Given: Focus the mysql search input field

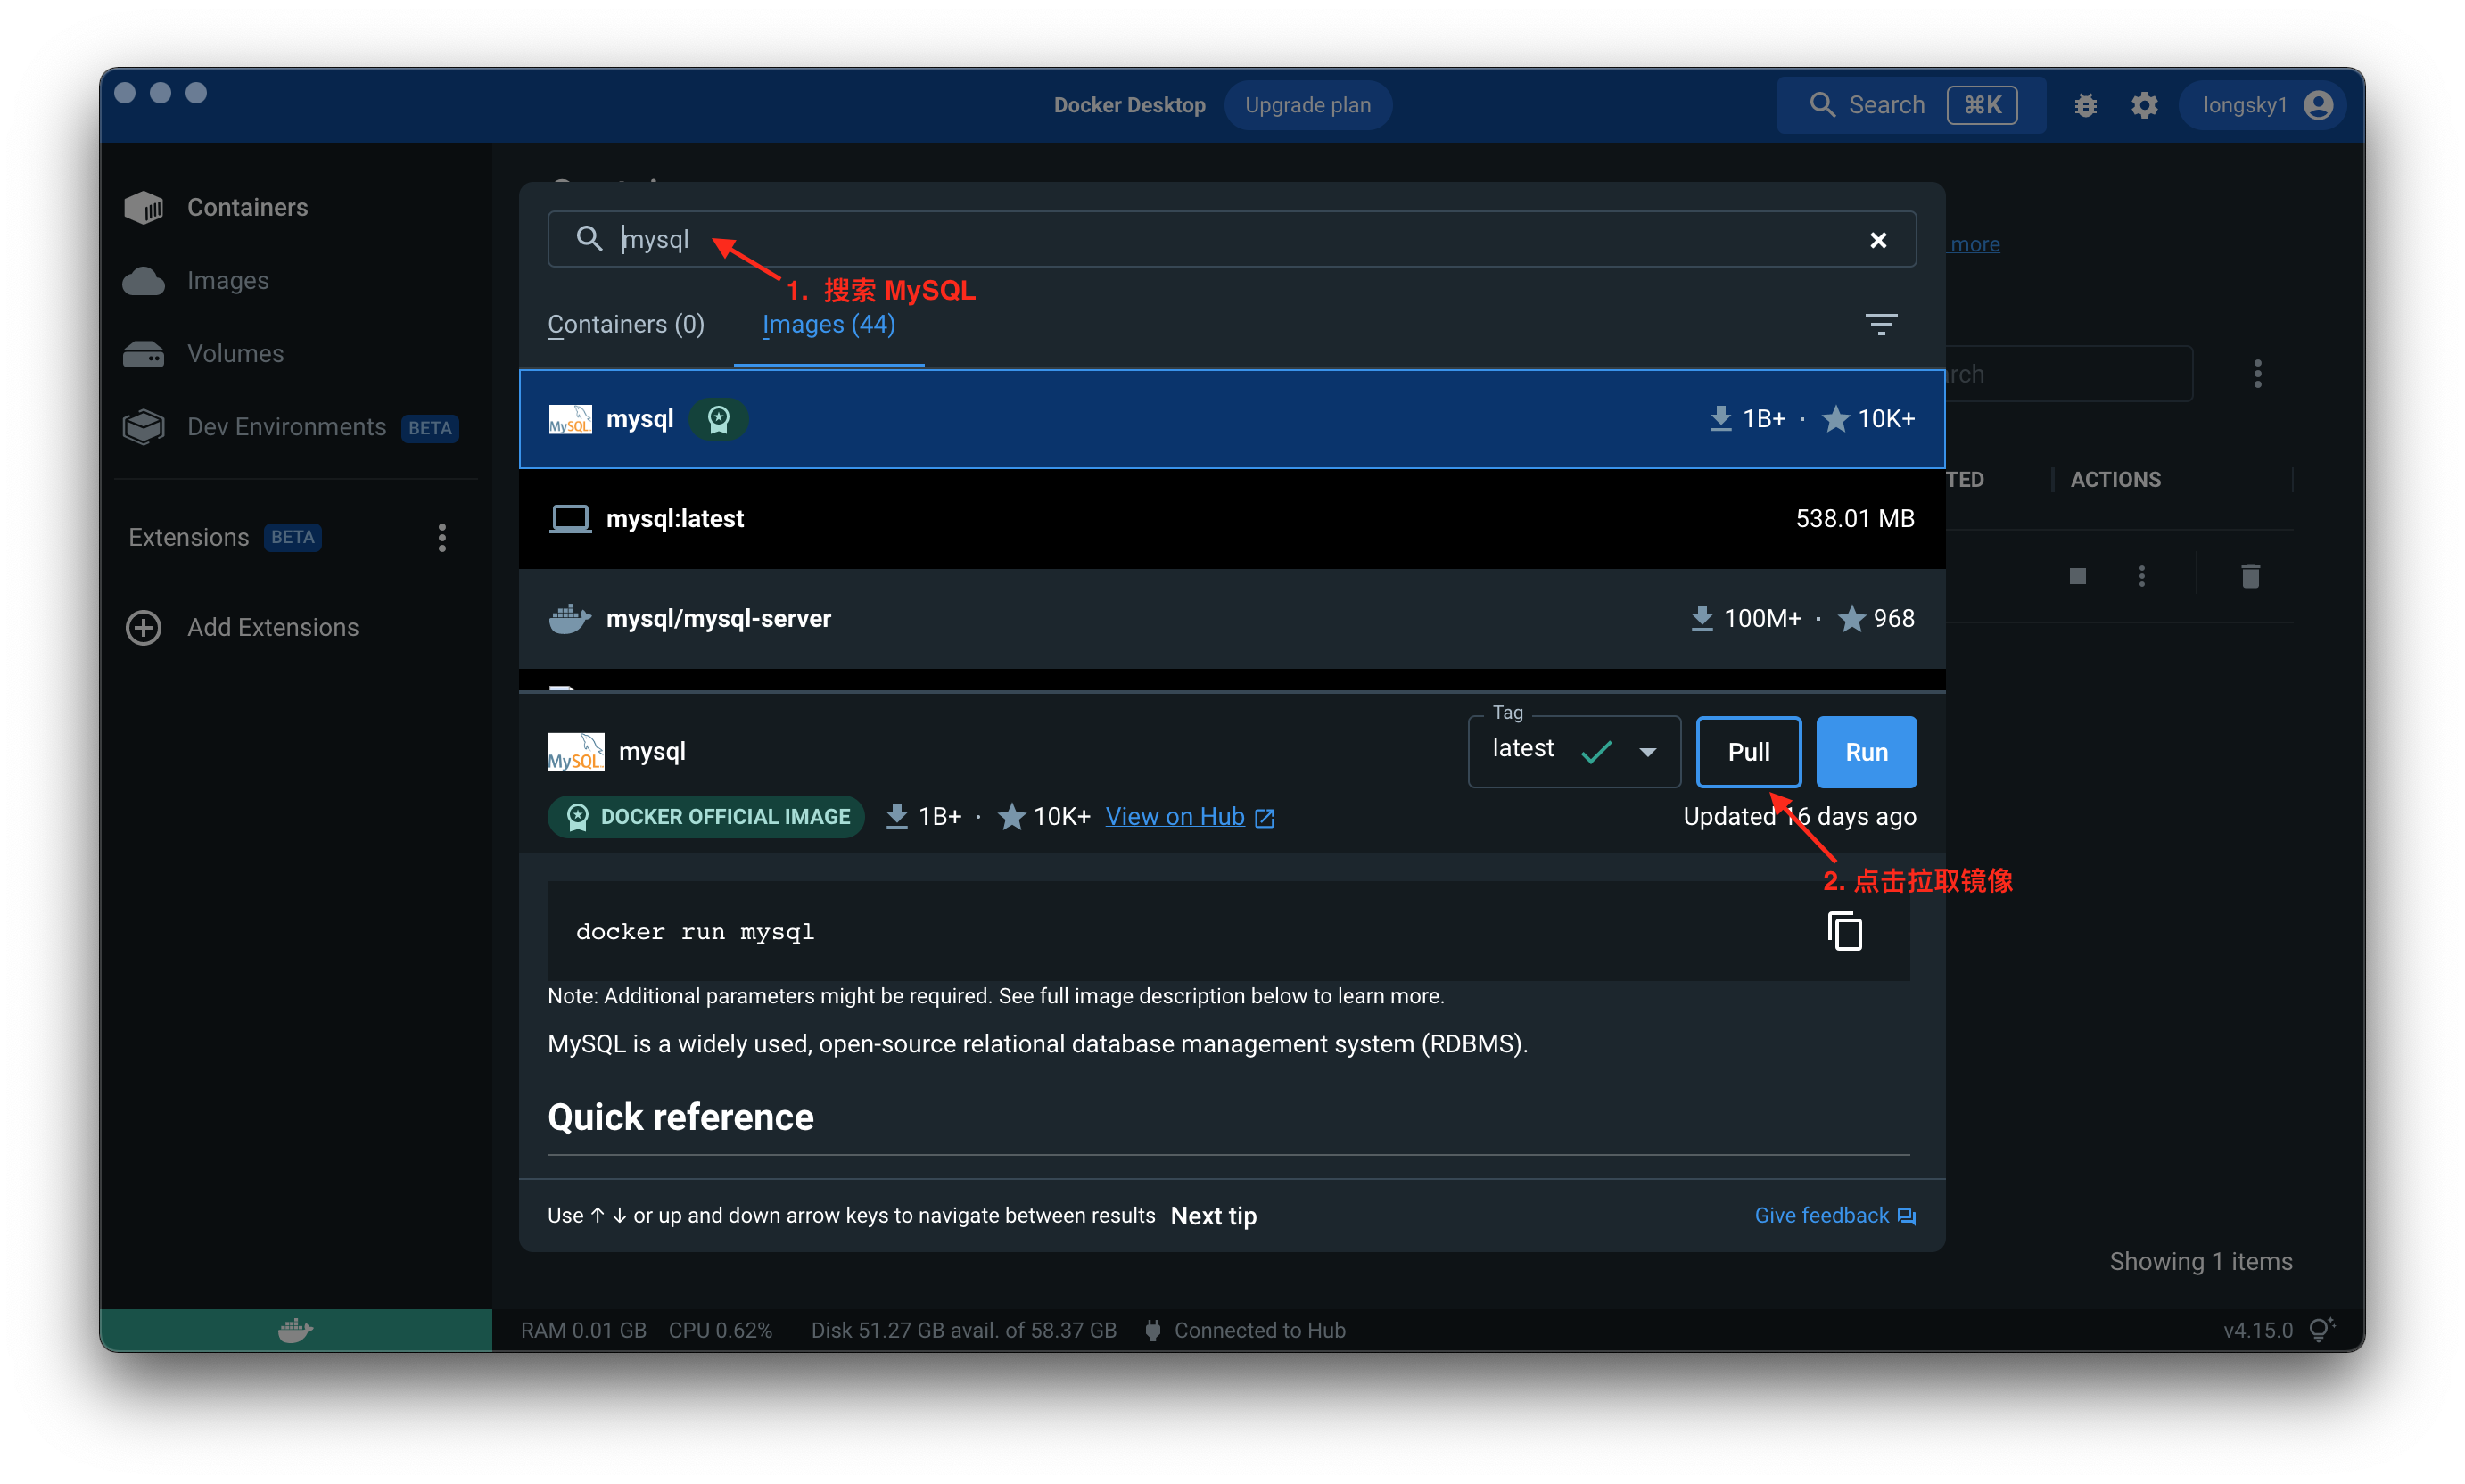Looking at the screenshot, I should coord(1231,239).
